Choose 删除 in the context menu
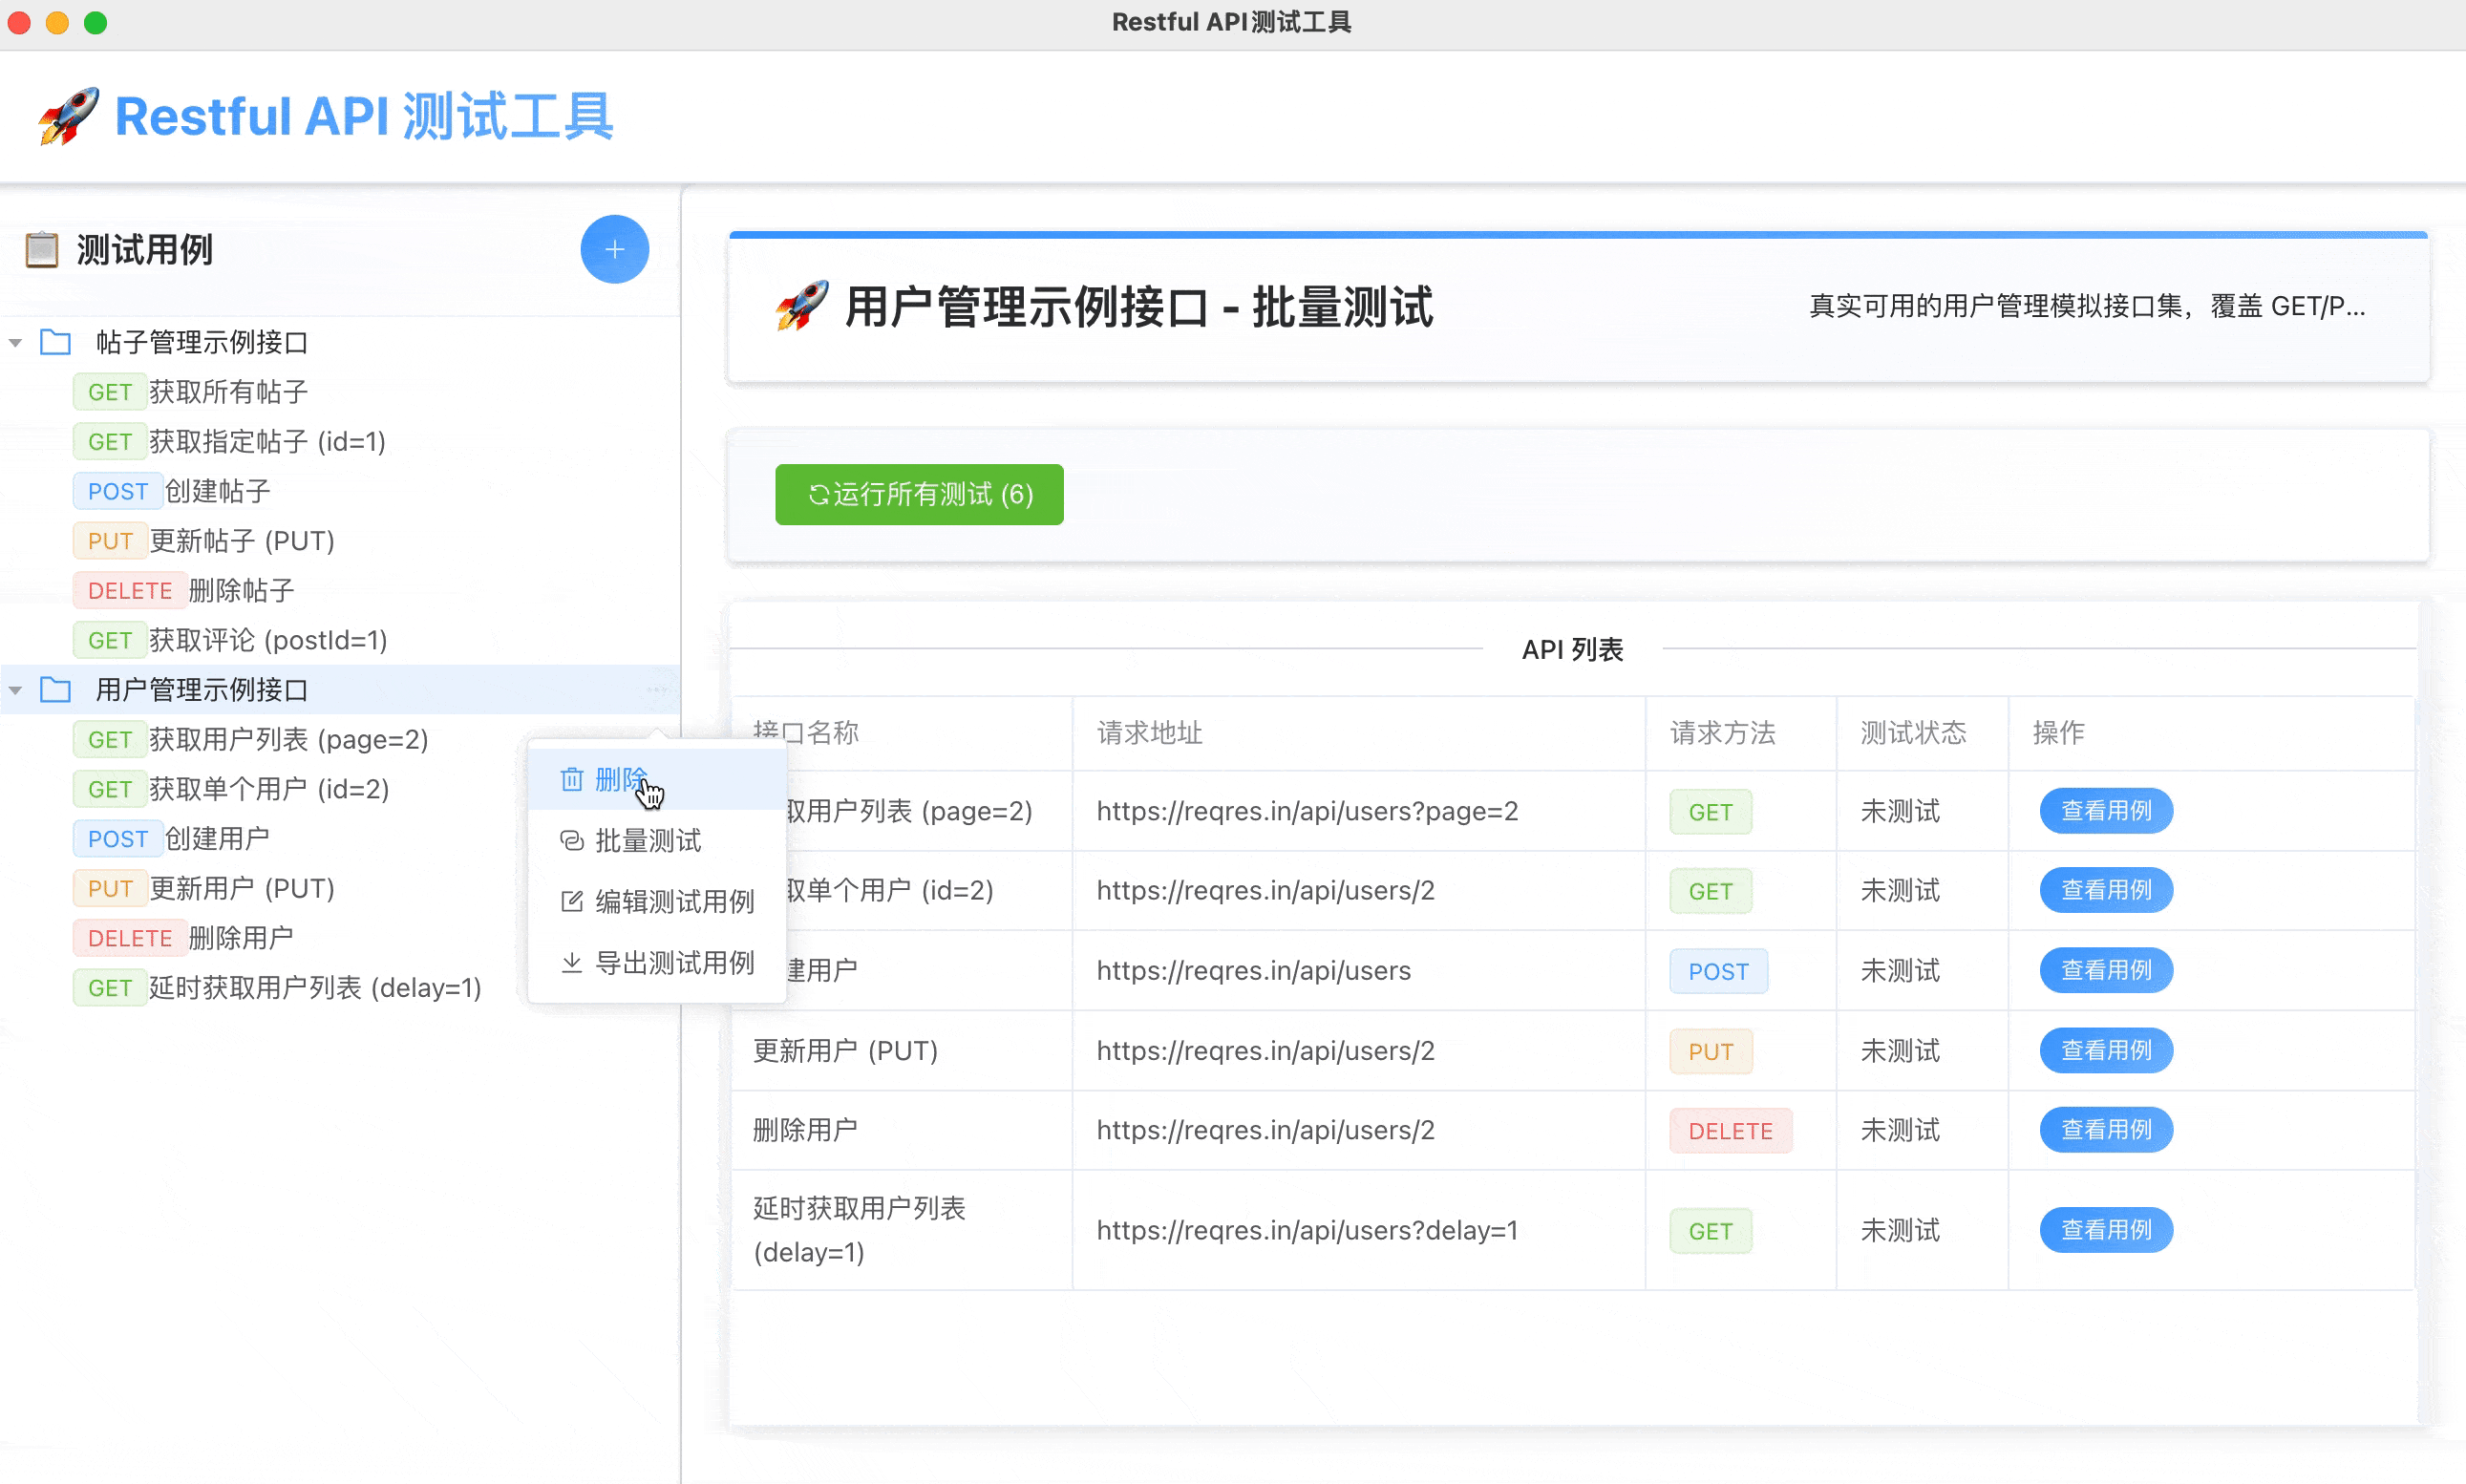 coord(621,777)
